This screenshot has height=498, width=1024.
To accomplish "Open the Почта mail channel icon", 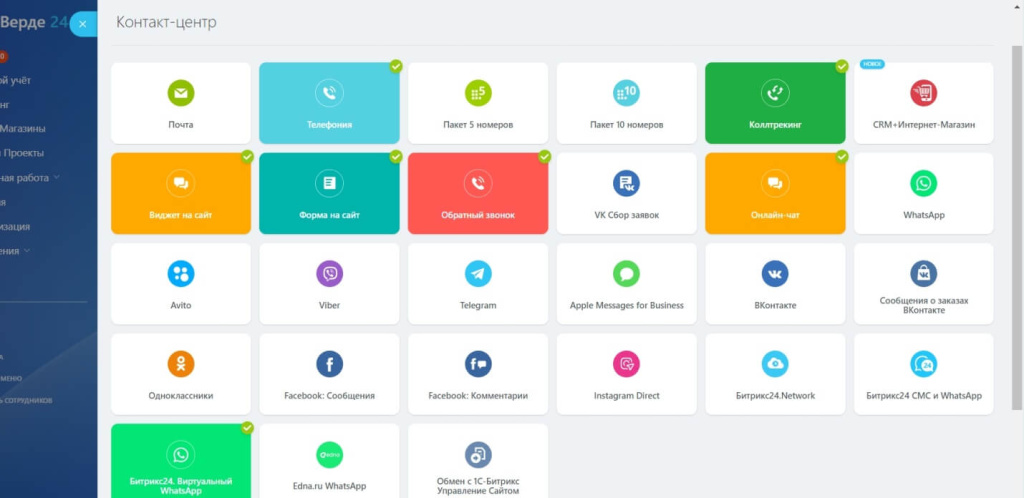I will click(x=181, y=94).
